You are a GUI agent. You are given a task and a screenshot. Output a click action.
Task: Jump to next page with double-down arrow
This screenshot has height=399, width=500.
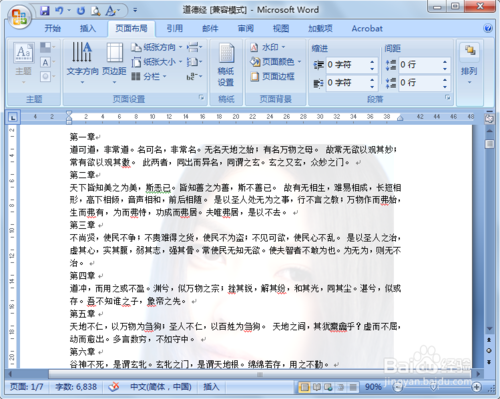[x=489, y=361]
